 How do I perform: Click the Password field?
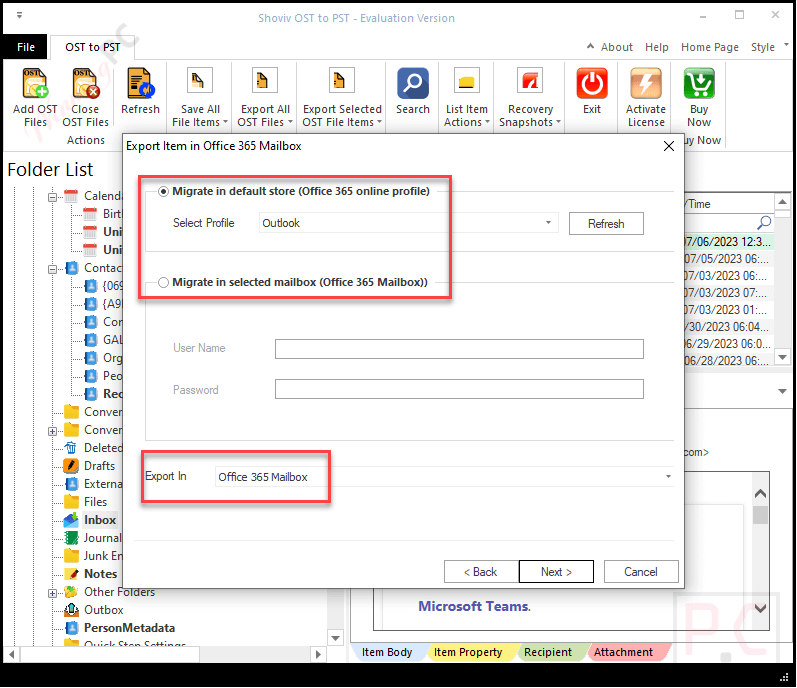pos(459,389)
